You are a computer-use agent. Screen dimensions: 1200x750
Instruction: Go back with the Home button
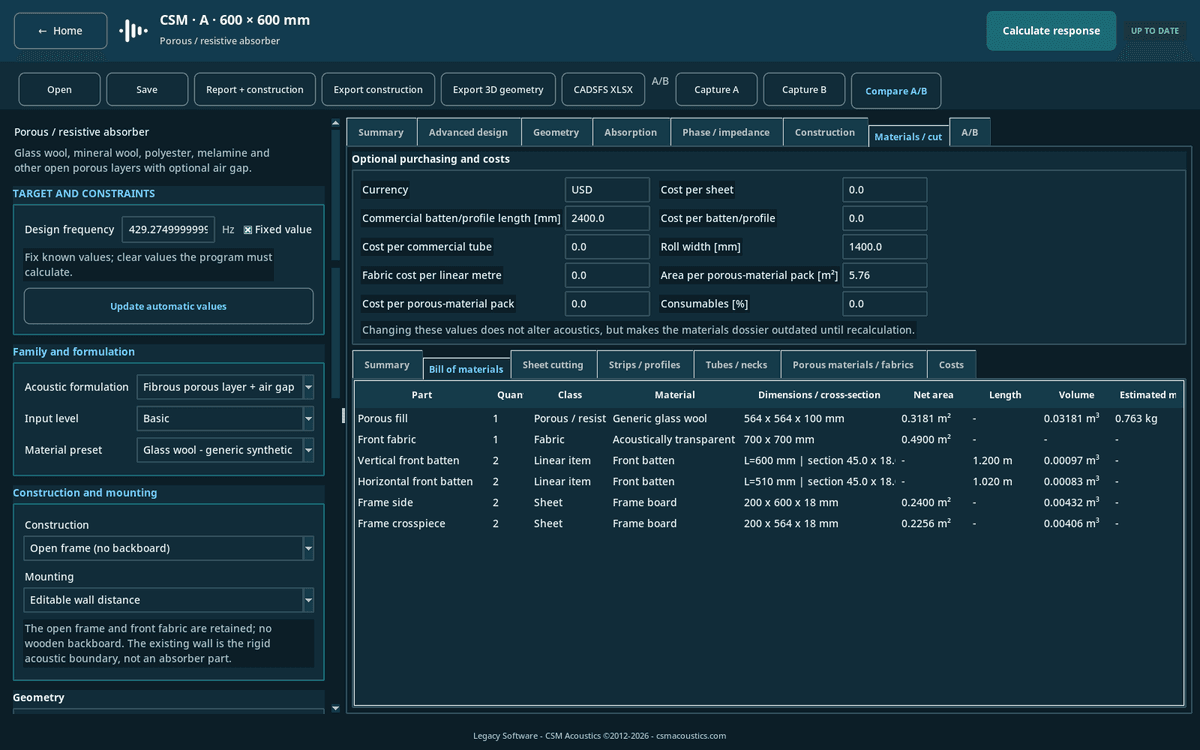[61, 31]
